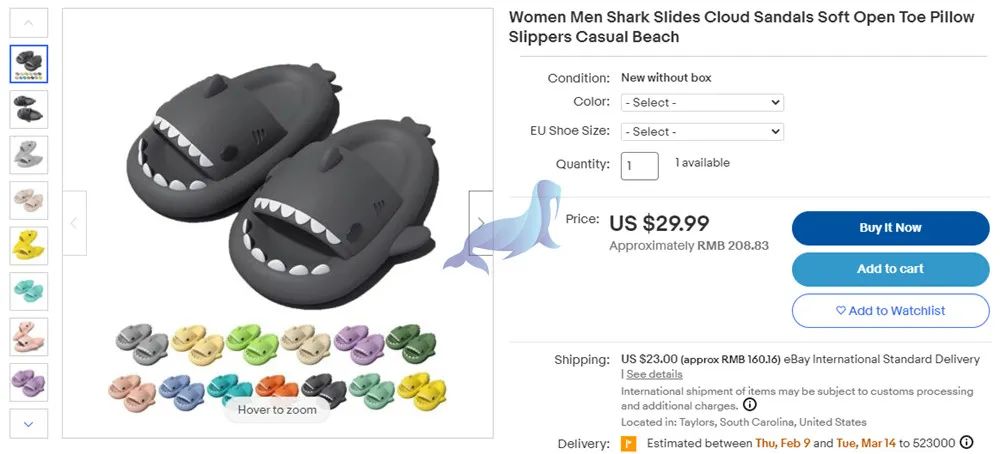Select the black shark slides thumbnail
The height and width of the screenshot is (454, 1000).
pyautogui.click(x=29, y=109)
